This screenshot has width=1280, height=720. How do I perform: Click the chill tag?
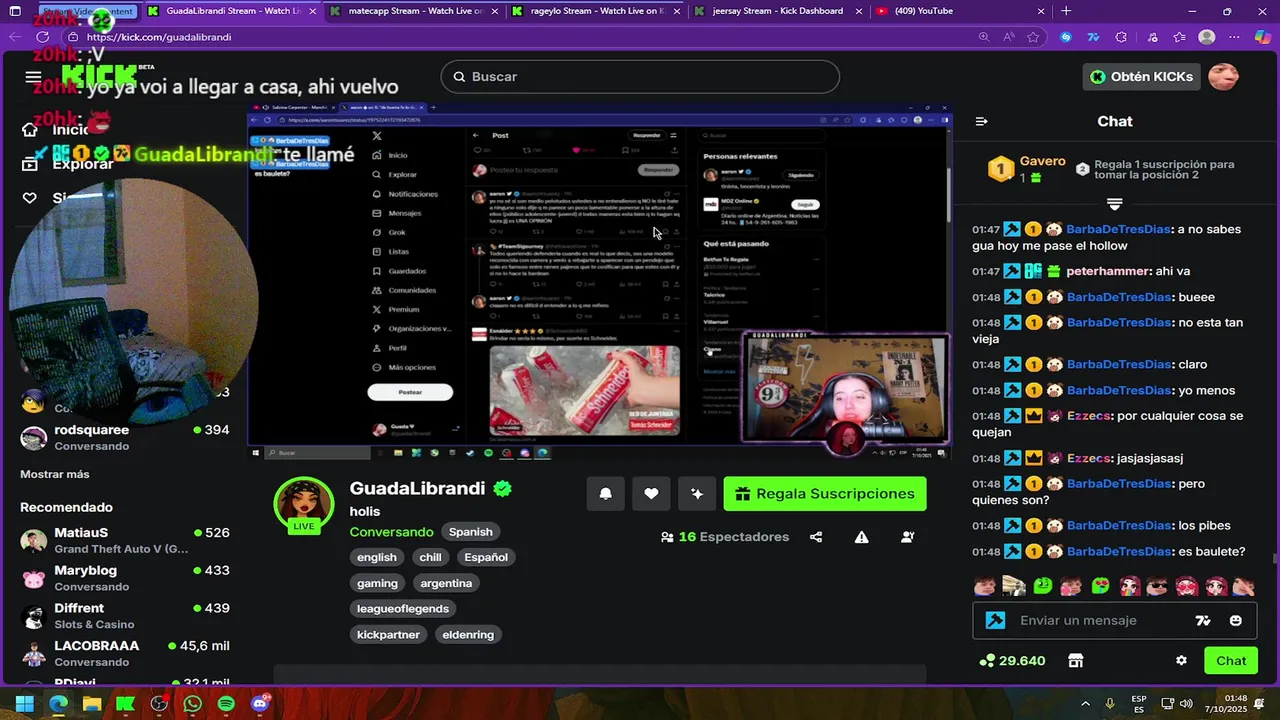click(430, 557)
